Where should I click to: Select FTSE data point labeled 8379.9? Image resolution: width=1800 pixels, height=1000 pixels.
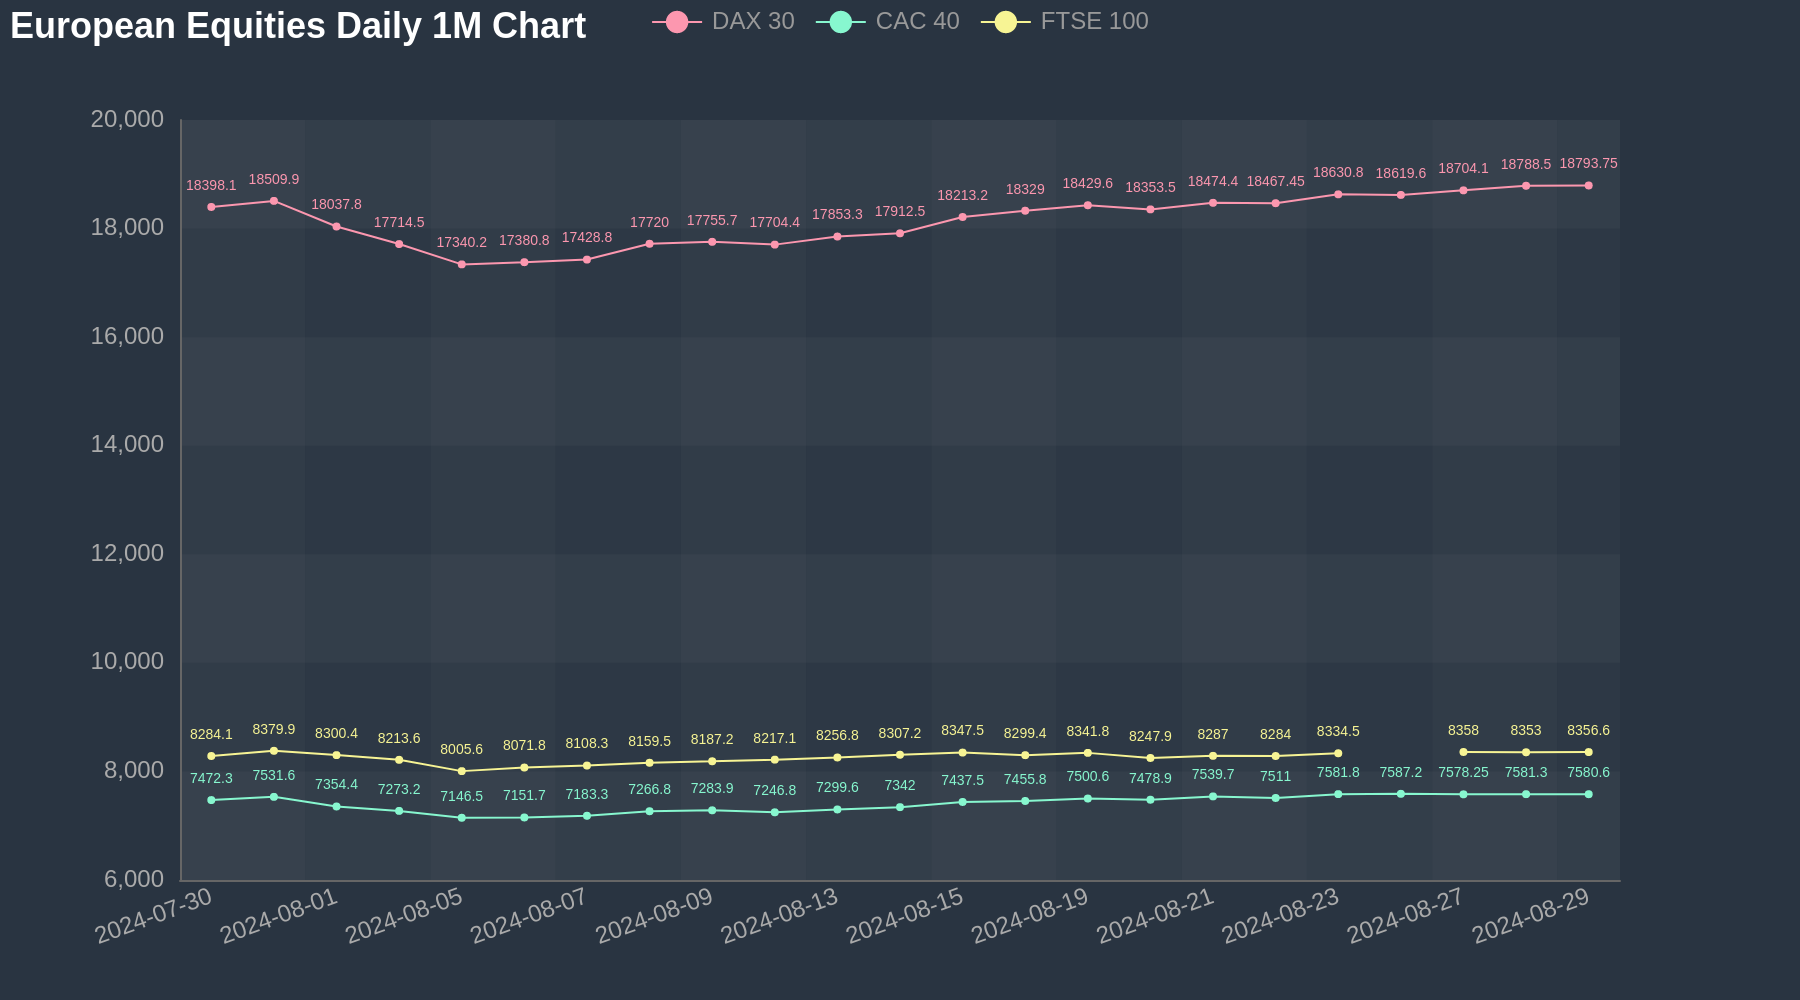274,751
